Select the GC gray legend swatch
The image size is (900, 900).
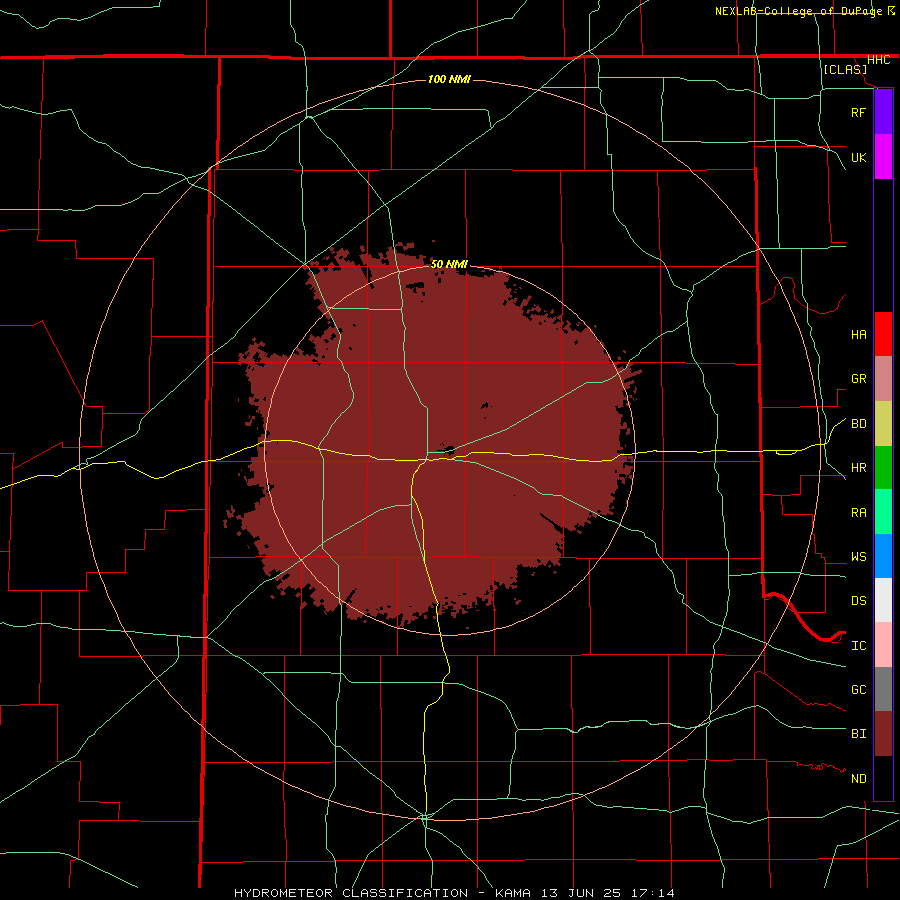pos(883,689)
